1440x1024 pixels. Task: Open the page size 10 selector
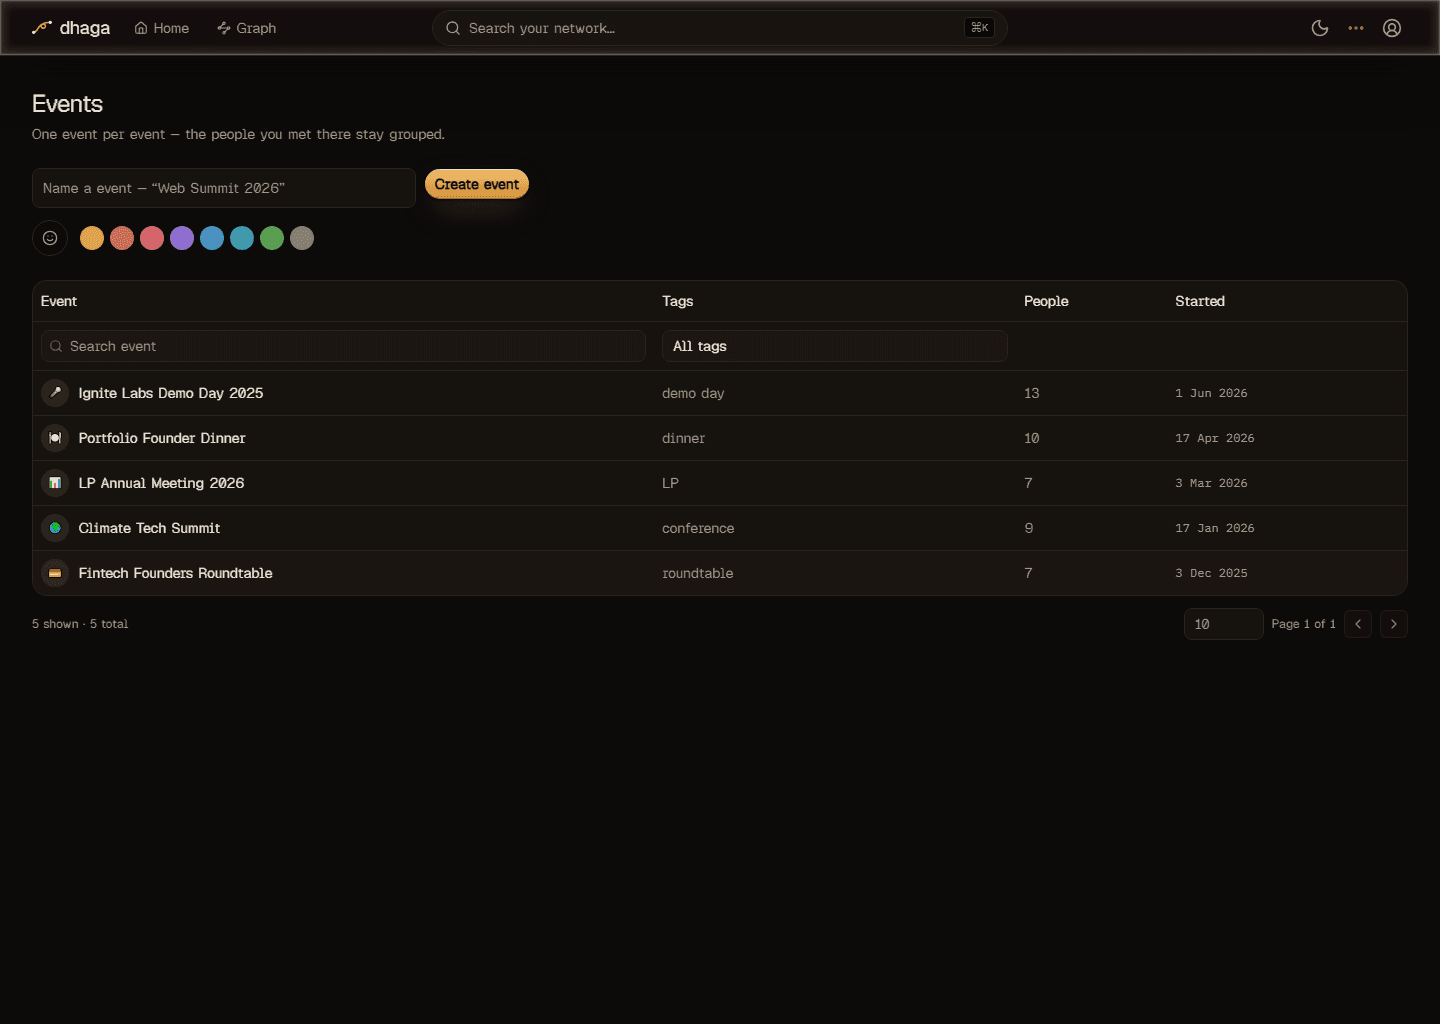[1224, 624]
